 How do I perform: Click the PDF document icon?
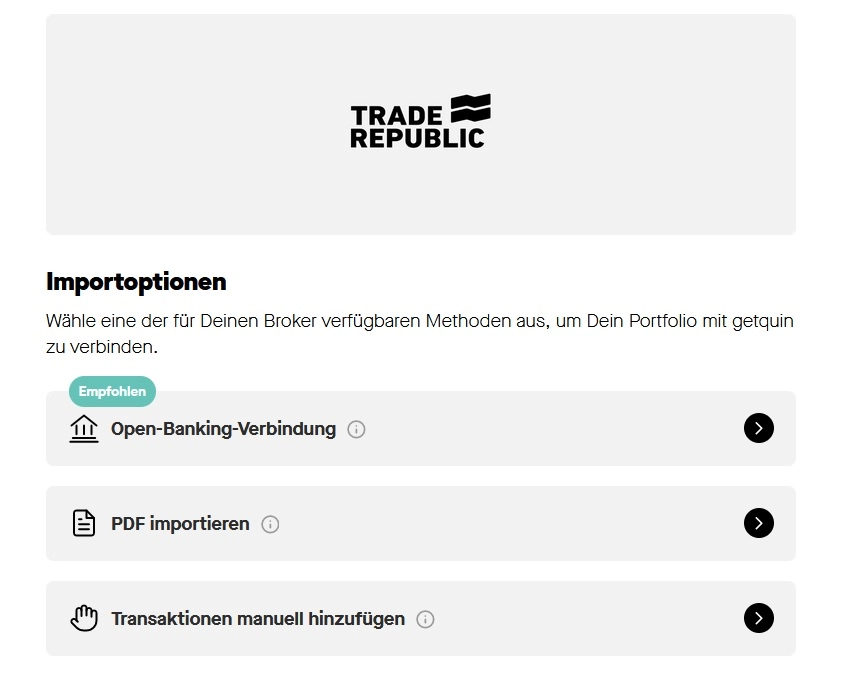point(84,523)
